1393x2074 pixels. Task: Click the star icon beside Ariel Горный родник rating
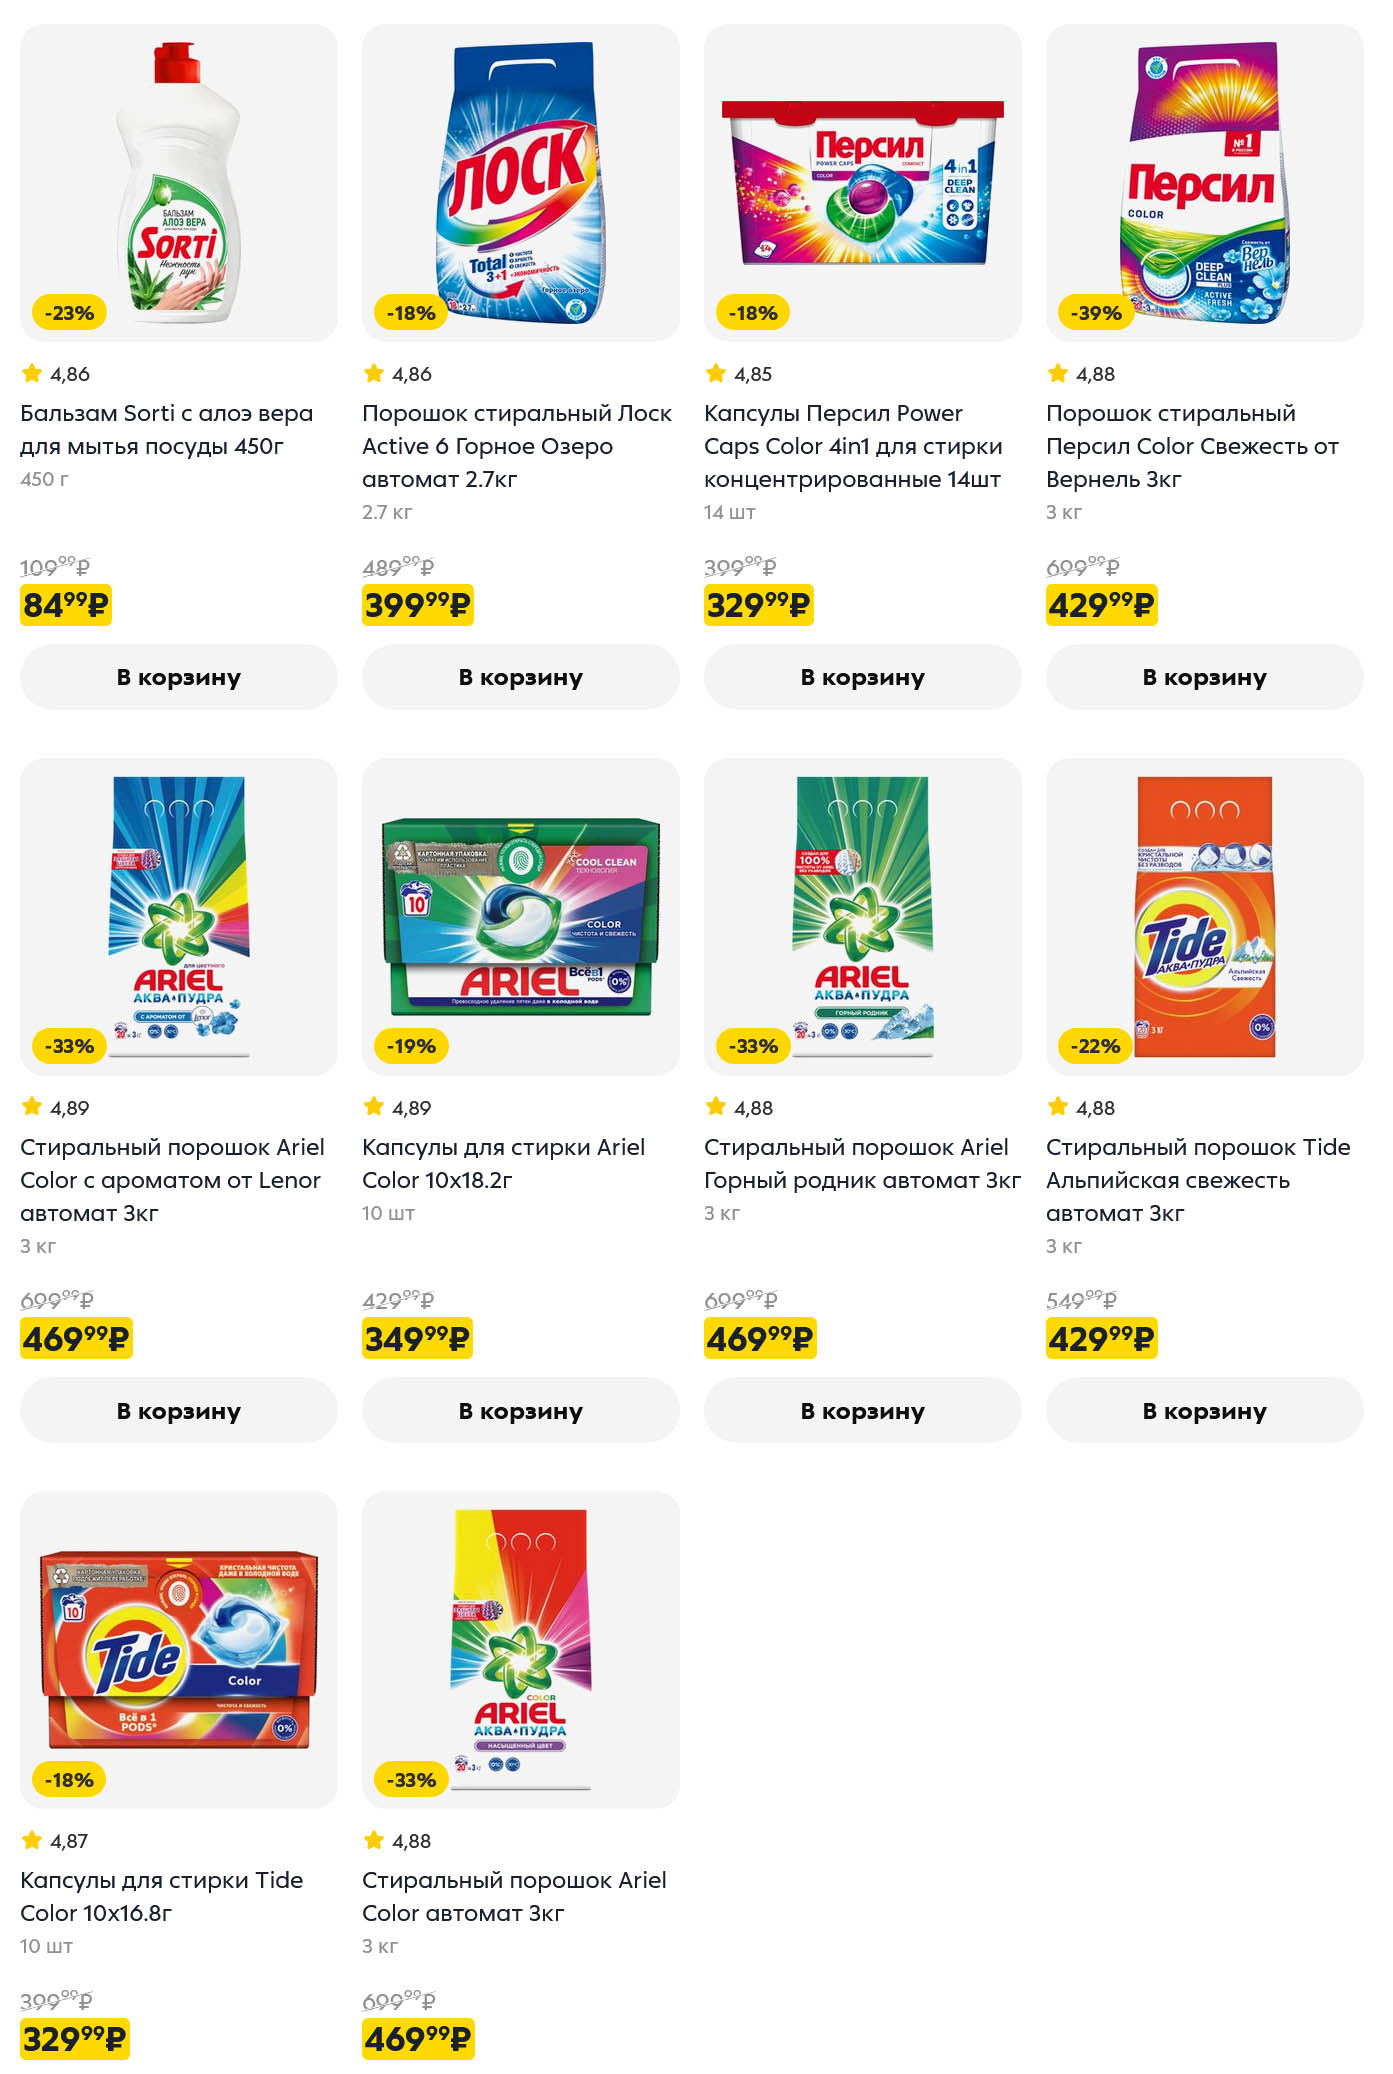click(716, 1107)
